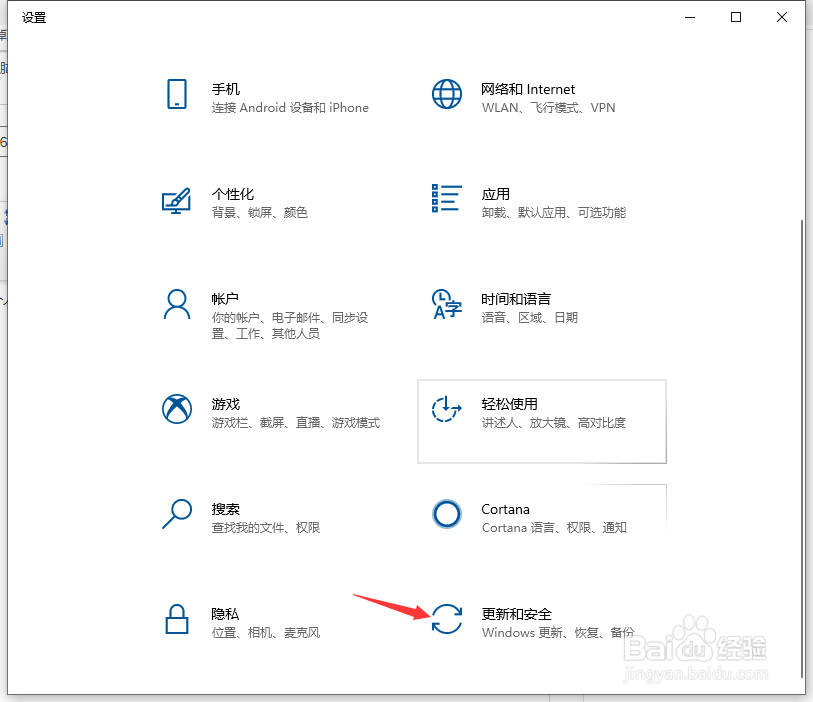
Task: Select the 游戏 Xbox logo icon
Action: click(x=177, y=410)
